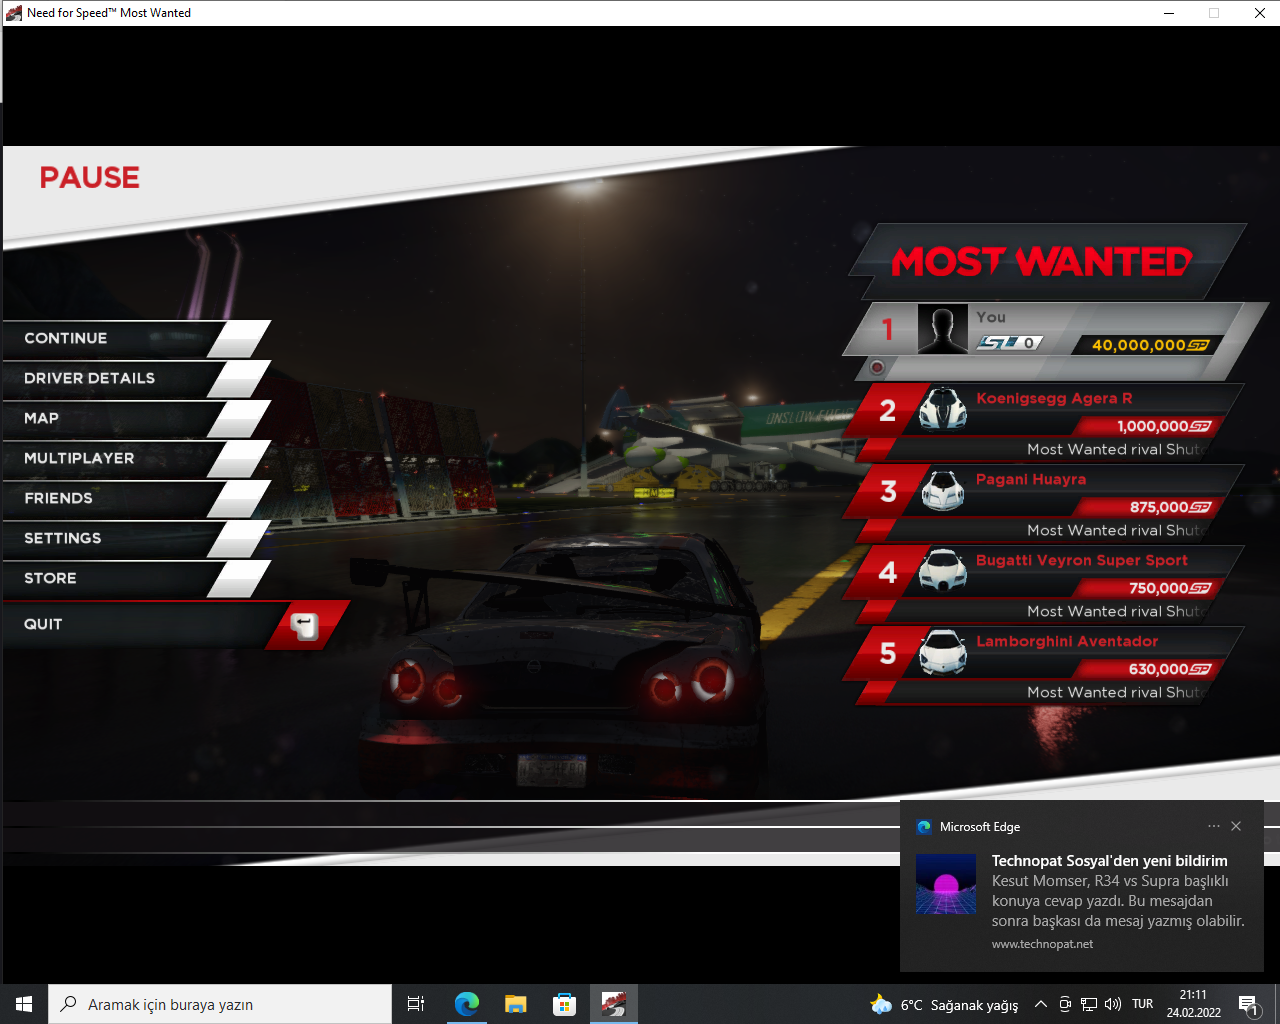Click the taskbar search box

[x=220, y=1004]
